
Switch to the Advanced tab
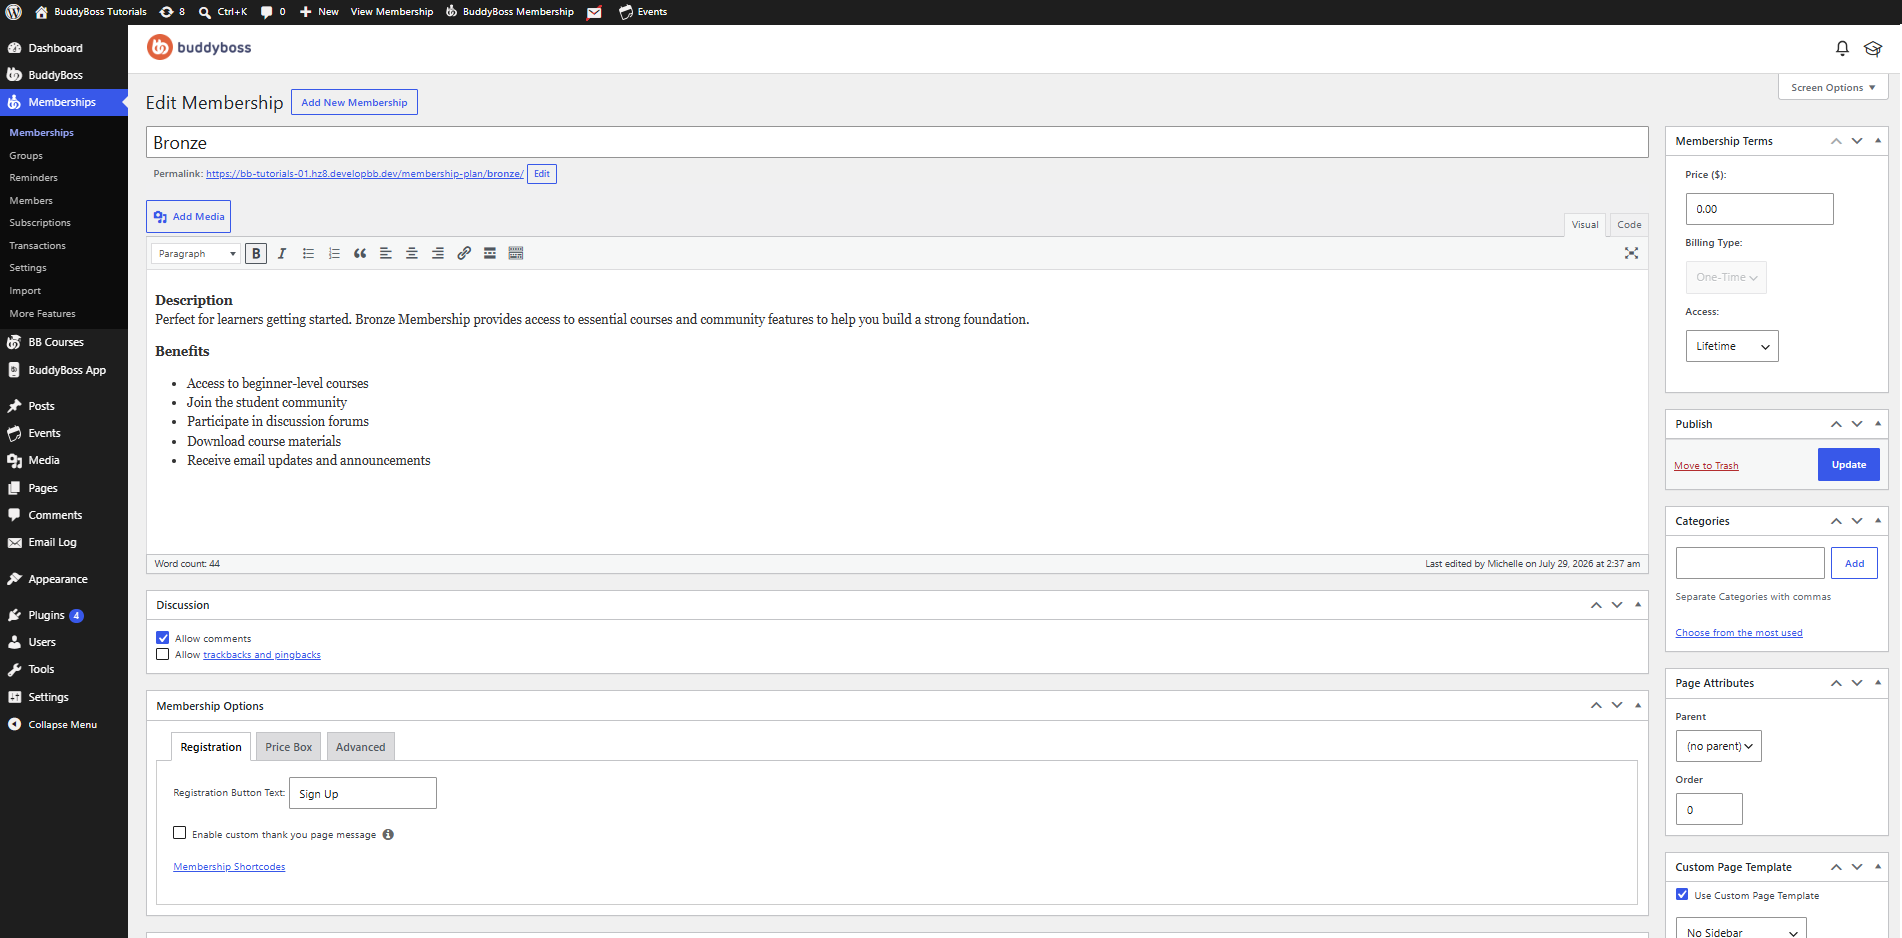360,747
